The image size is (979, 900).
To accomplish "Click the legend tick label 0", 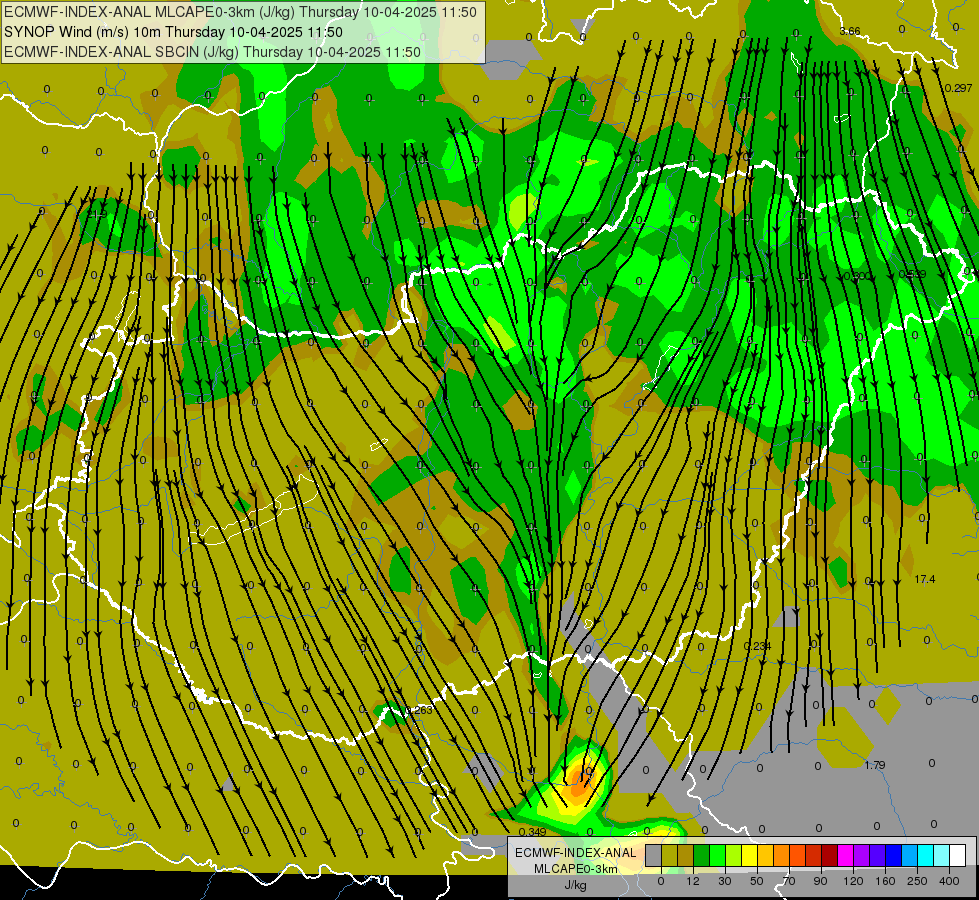I will (x=661, y=881).
